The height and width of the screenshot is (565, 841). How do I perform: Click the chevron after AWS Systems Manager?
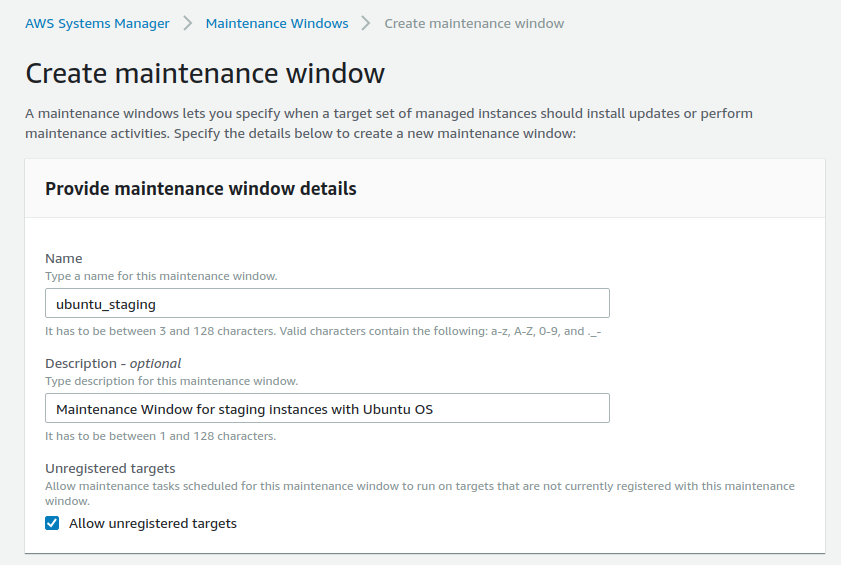coord(188,23)
